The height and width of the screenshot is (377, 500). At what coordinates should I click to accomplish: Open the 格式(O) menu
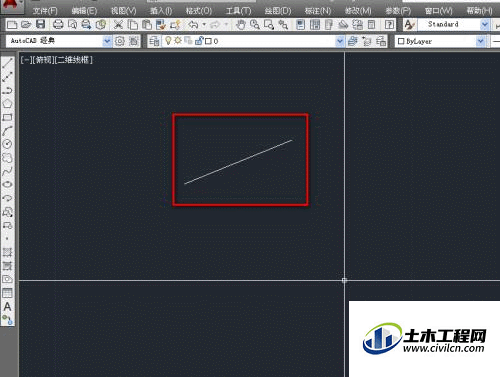[199, 11]
